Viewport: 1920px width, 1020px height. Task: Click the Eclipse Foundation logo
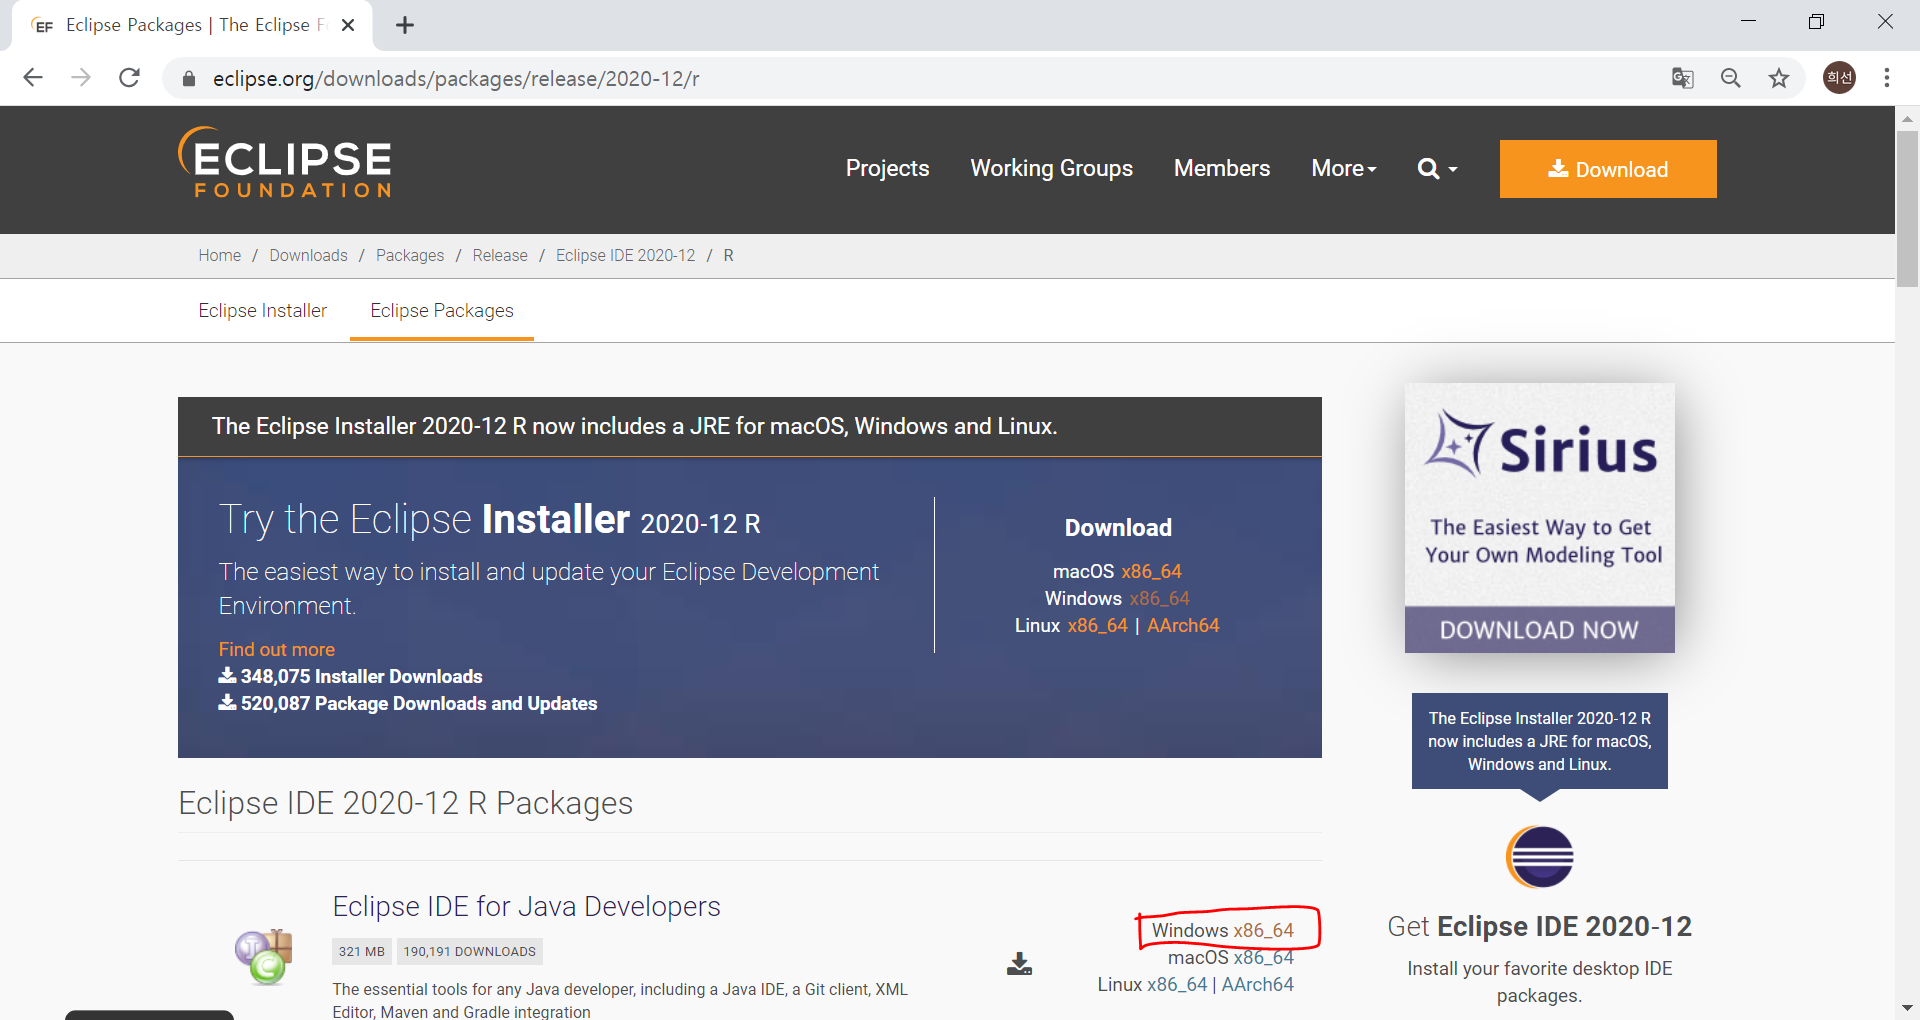click(x=285, y=162)
